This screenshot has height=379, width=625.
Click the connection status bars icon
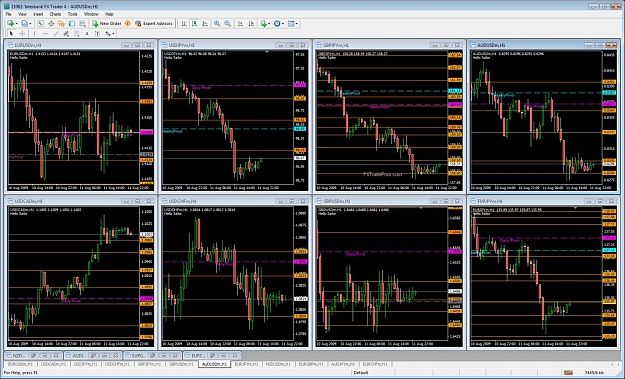pyautogui.click(x=568, y=373)
